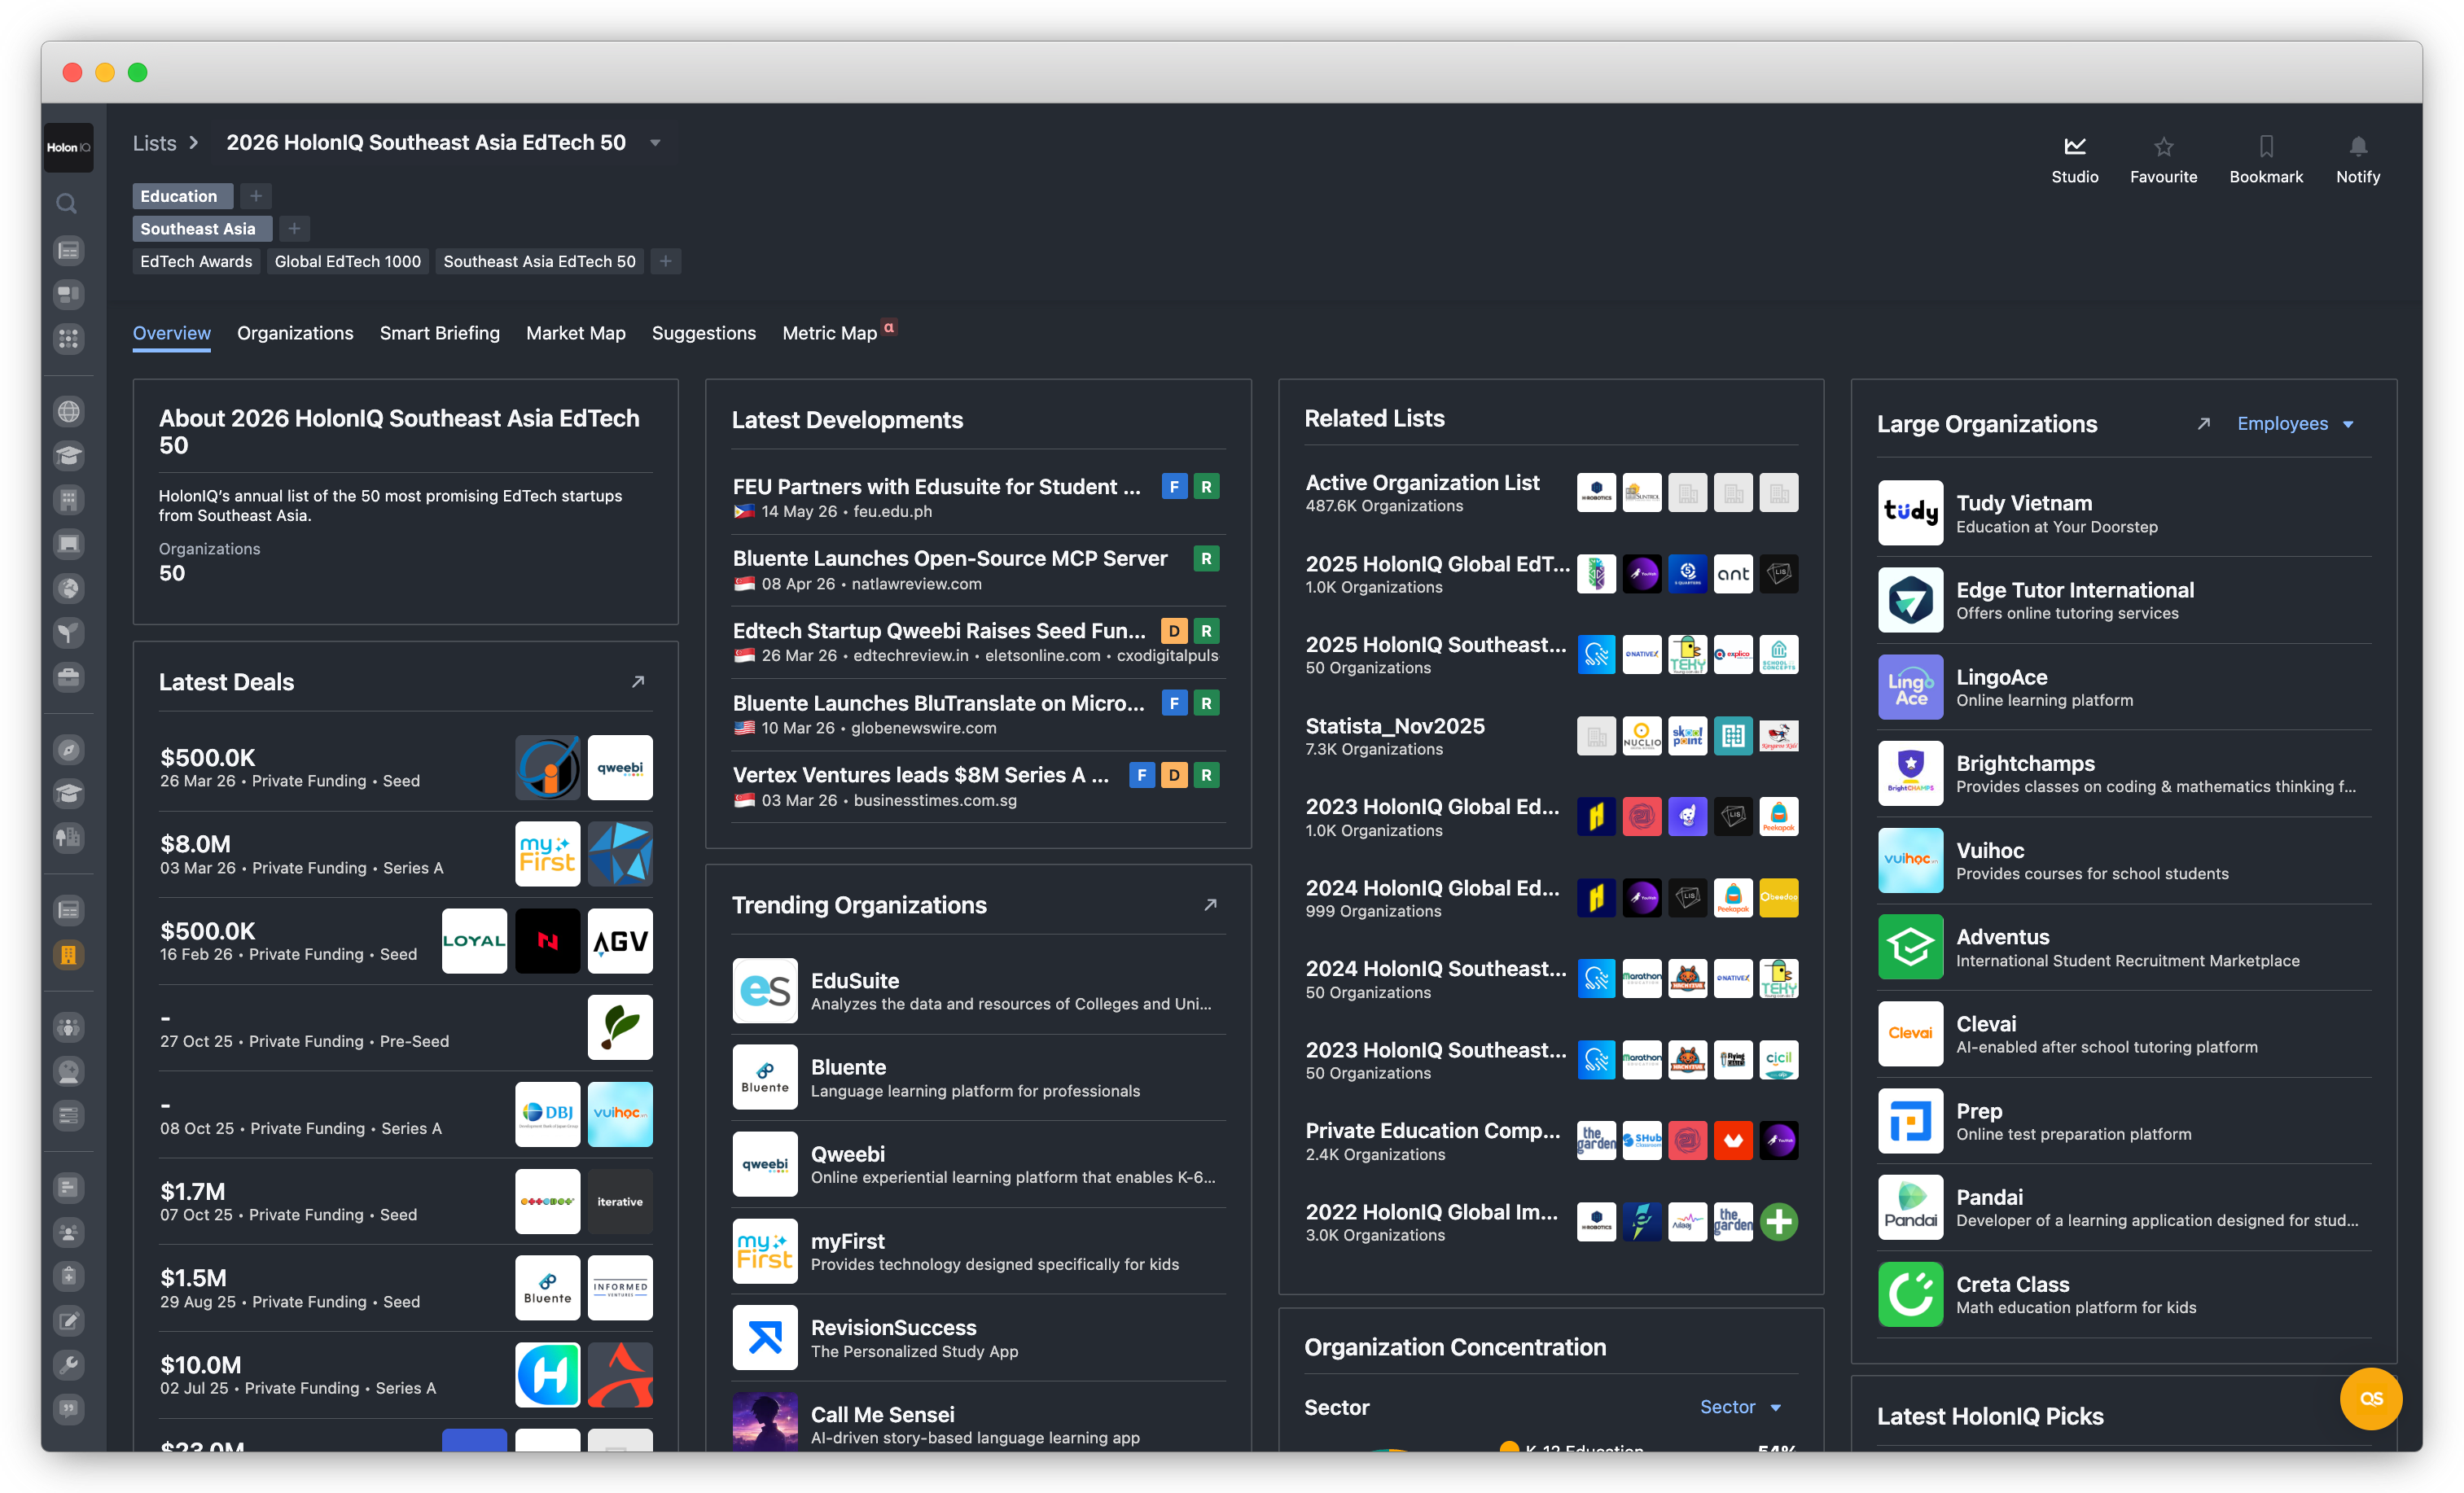Click the LingoAce logo
The height and width of the screenshot is (1493, 2464).
[1910, 687]
